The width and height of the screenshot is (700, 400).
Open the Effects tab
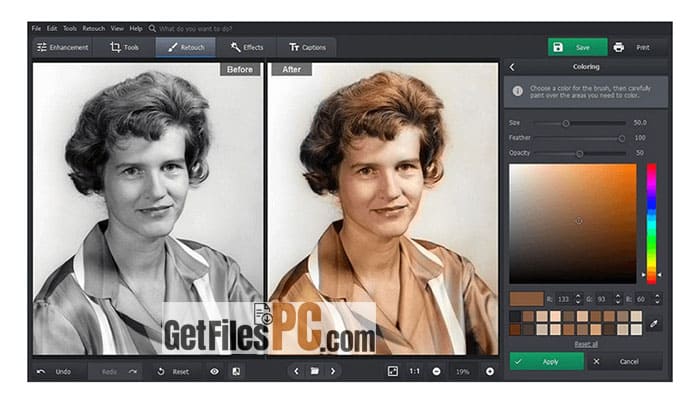click(246, 47)
